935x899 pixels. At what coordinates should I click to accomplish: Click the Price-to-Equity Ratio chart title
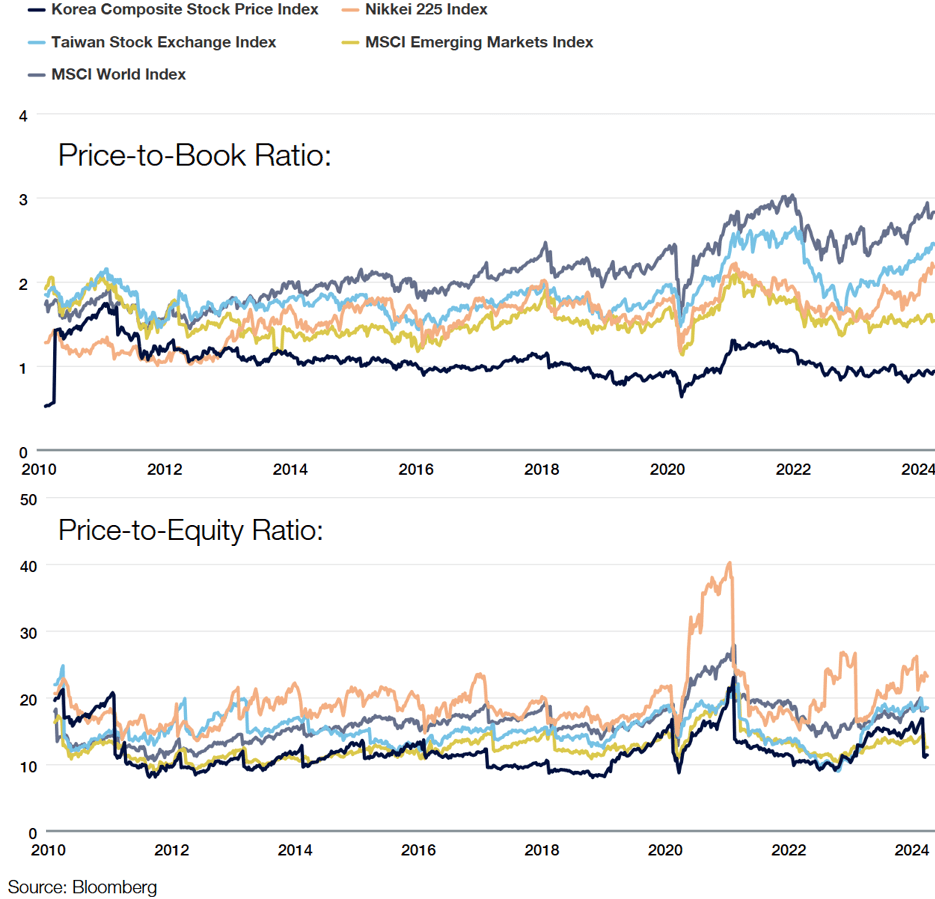click(x=190, y=531)
